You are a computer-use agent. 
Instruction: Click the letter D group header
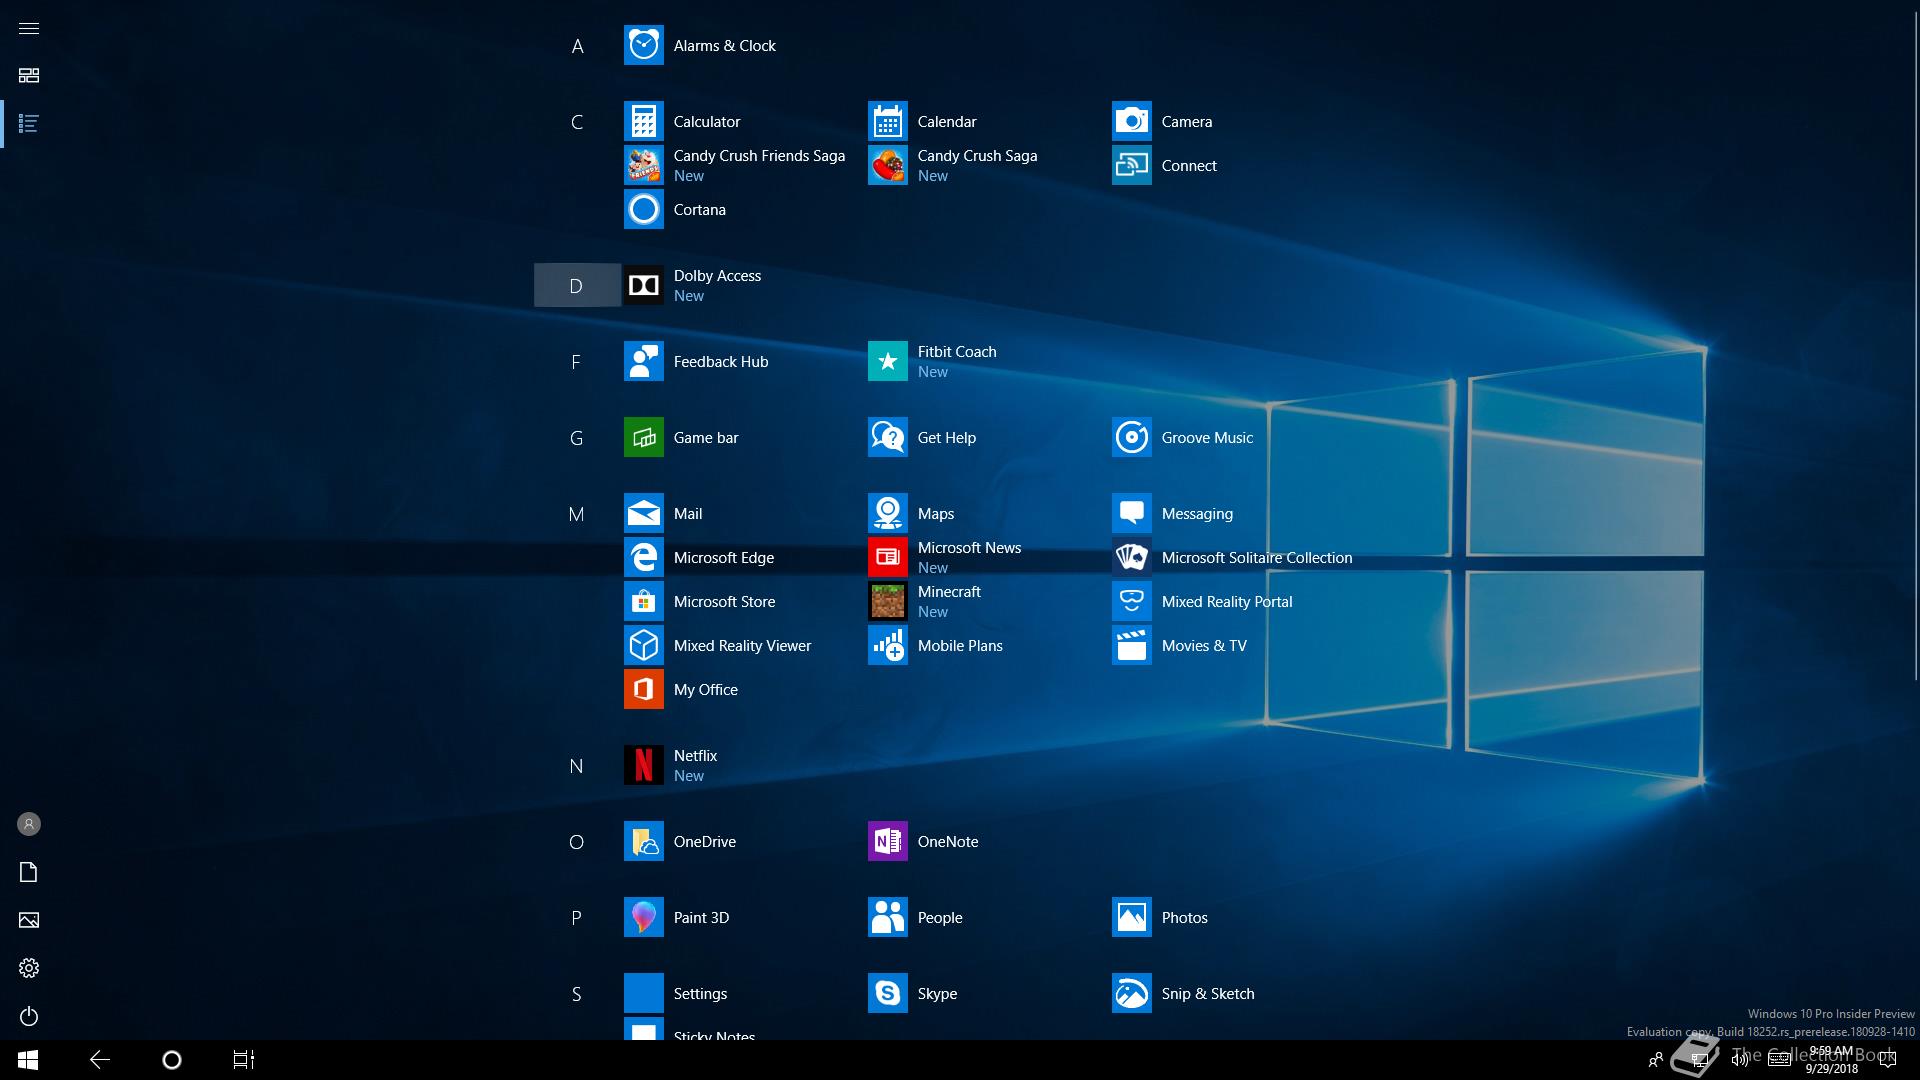pos(576,286)
